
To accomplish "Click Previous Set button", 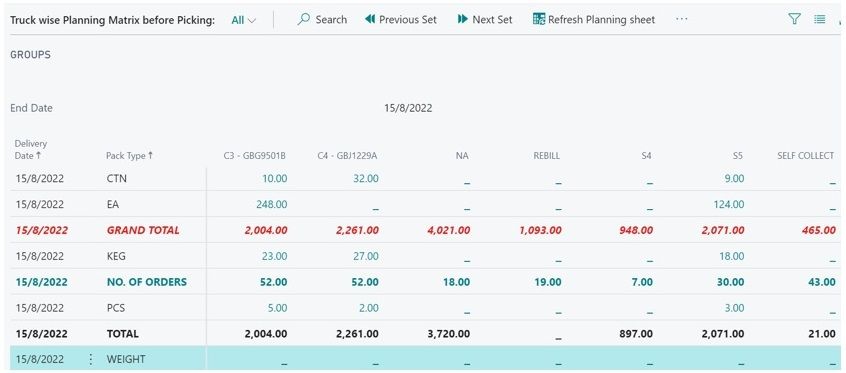I will pyautogui.click(x=401, y=19).
